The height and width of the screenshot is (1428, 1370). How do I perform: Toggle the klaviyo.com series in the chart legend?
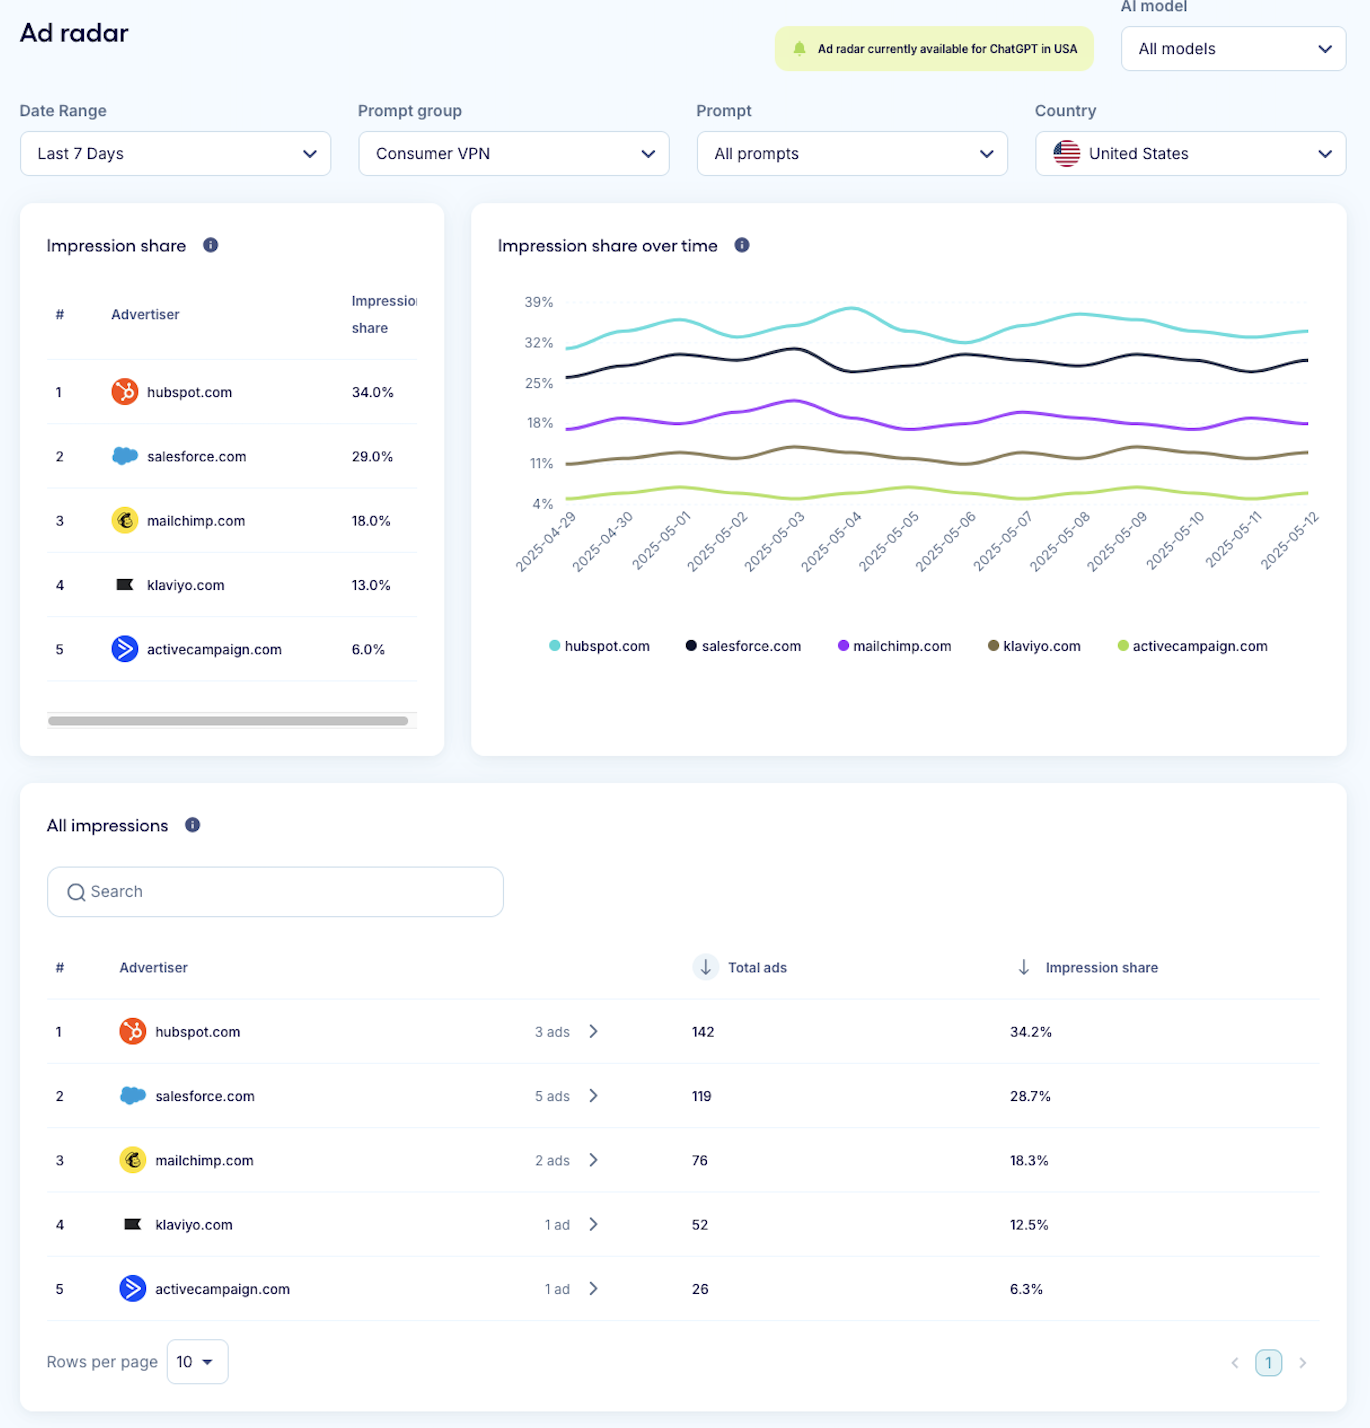1035,646
